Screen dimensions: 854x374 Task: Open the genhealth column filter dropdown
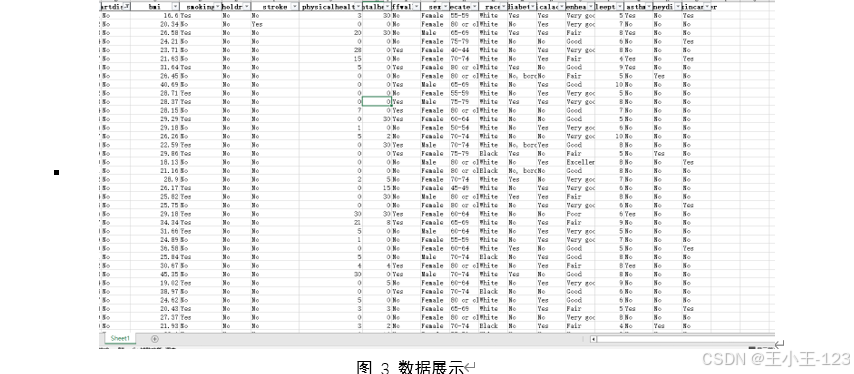591,7
